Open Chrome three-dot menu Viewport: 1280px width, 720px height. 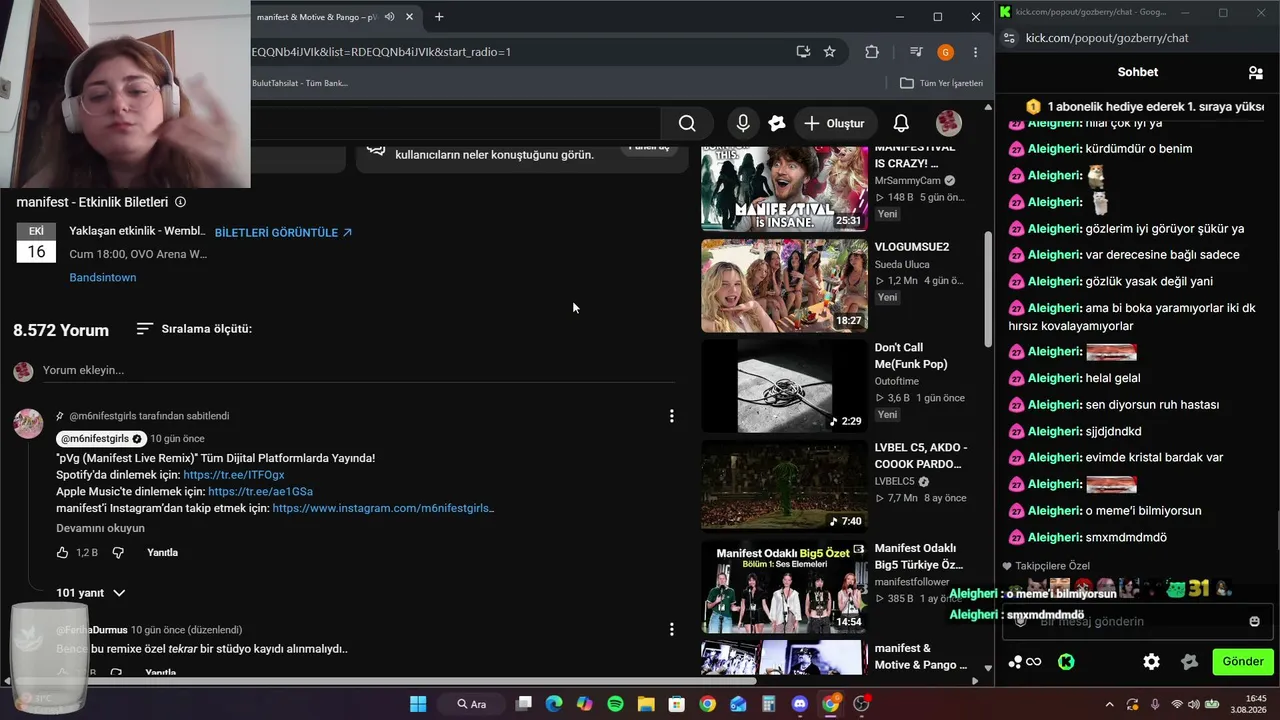click(x=975, y=52)
